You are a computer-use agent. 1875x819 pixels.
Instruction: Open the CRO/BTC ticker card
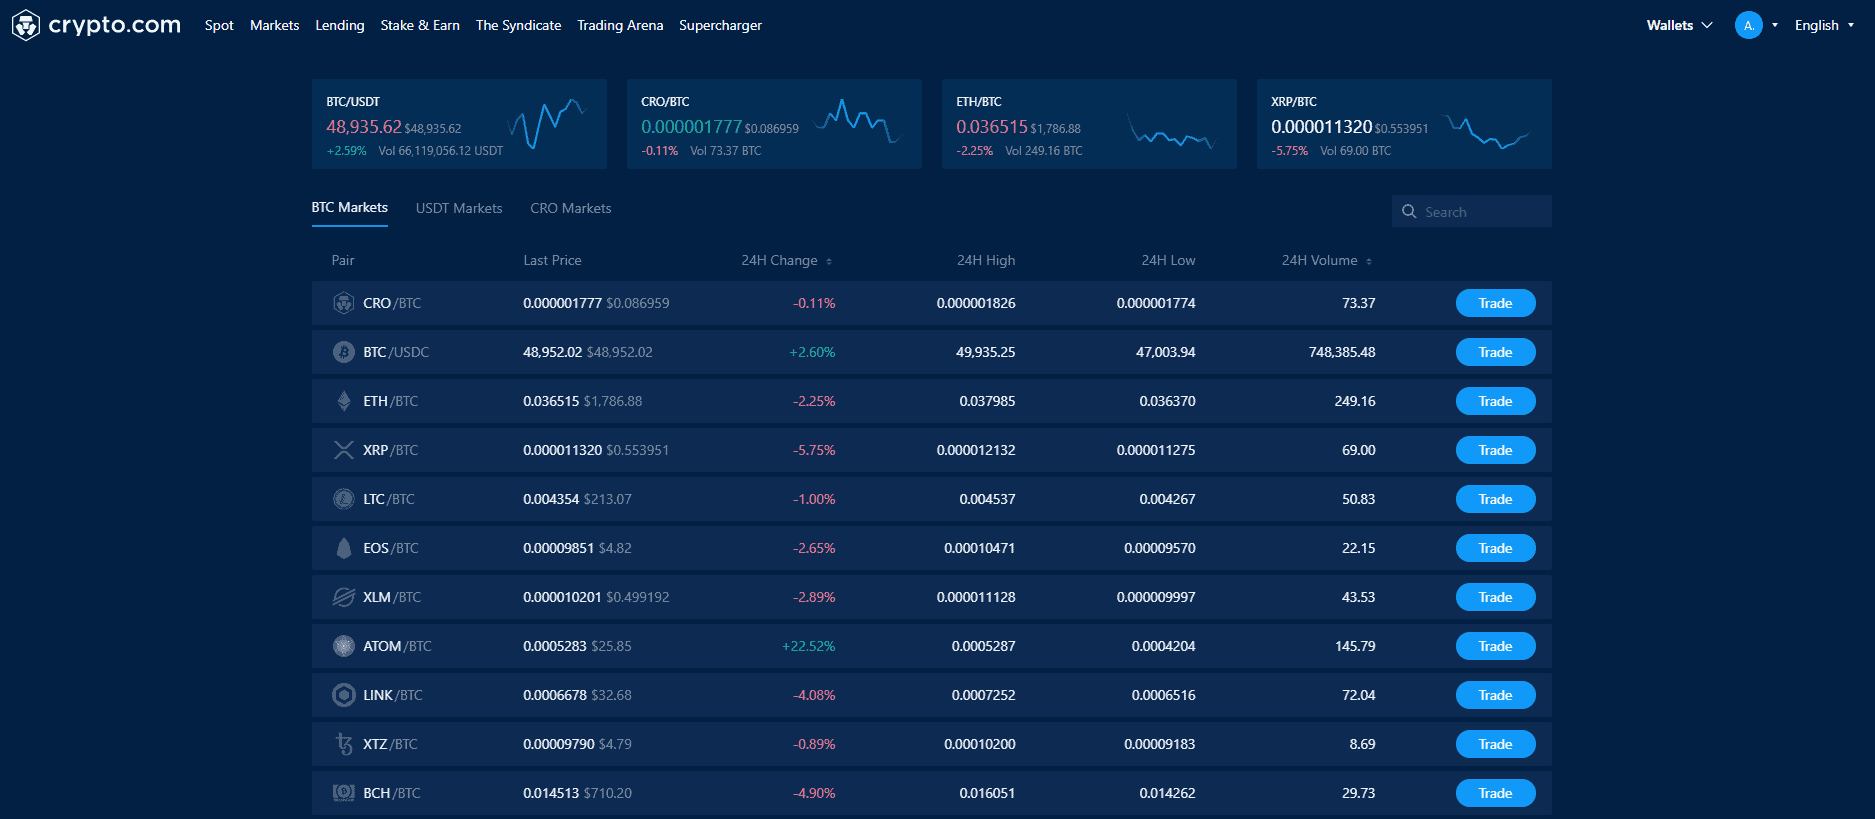pyautogui.click(x=774, y=124)
